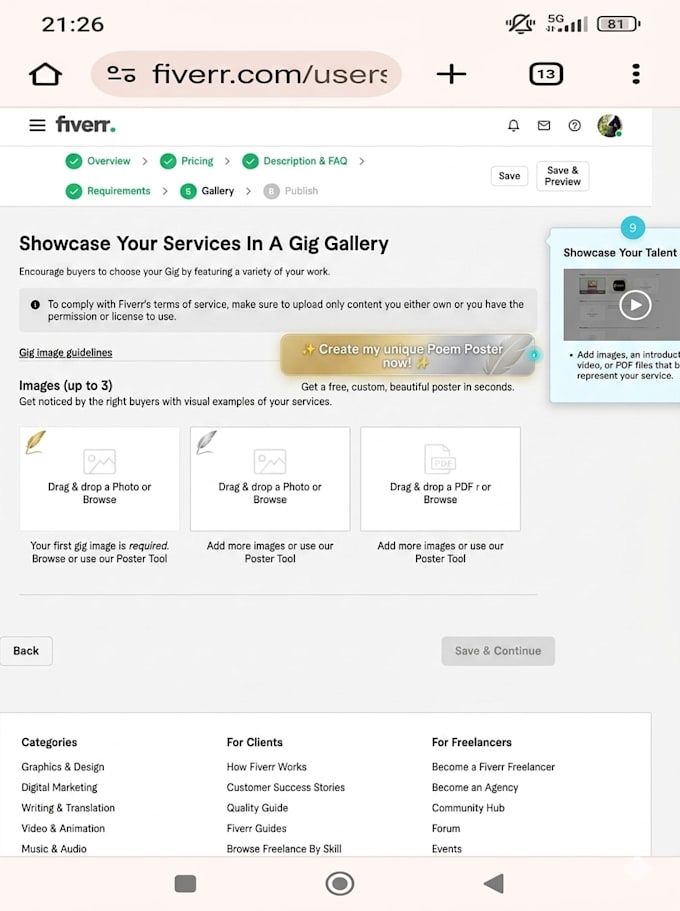Open help question mark icon
680x911 pixels.
click(x=574, y=125)
